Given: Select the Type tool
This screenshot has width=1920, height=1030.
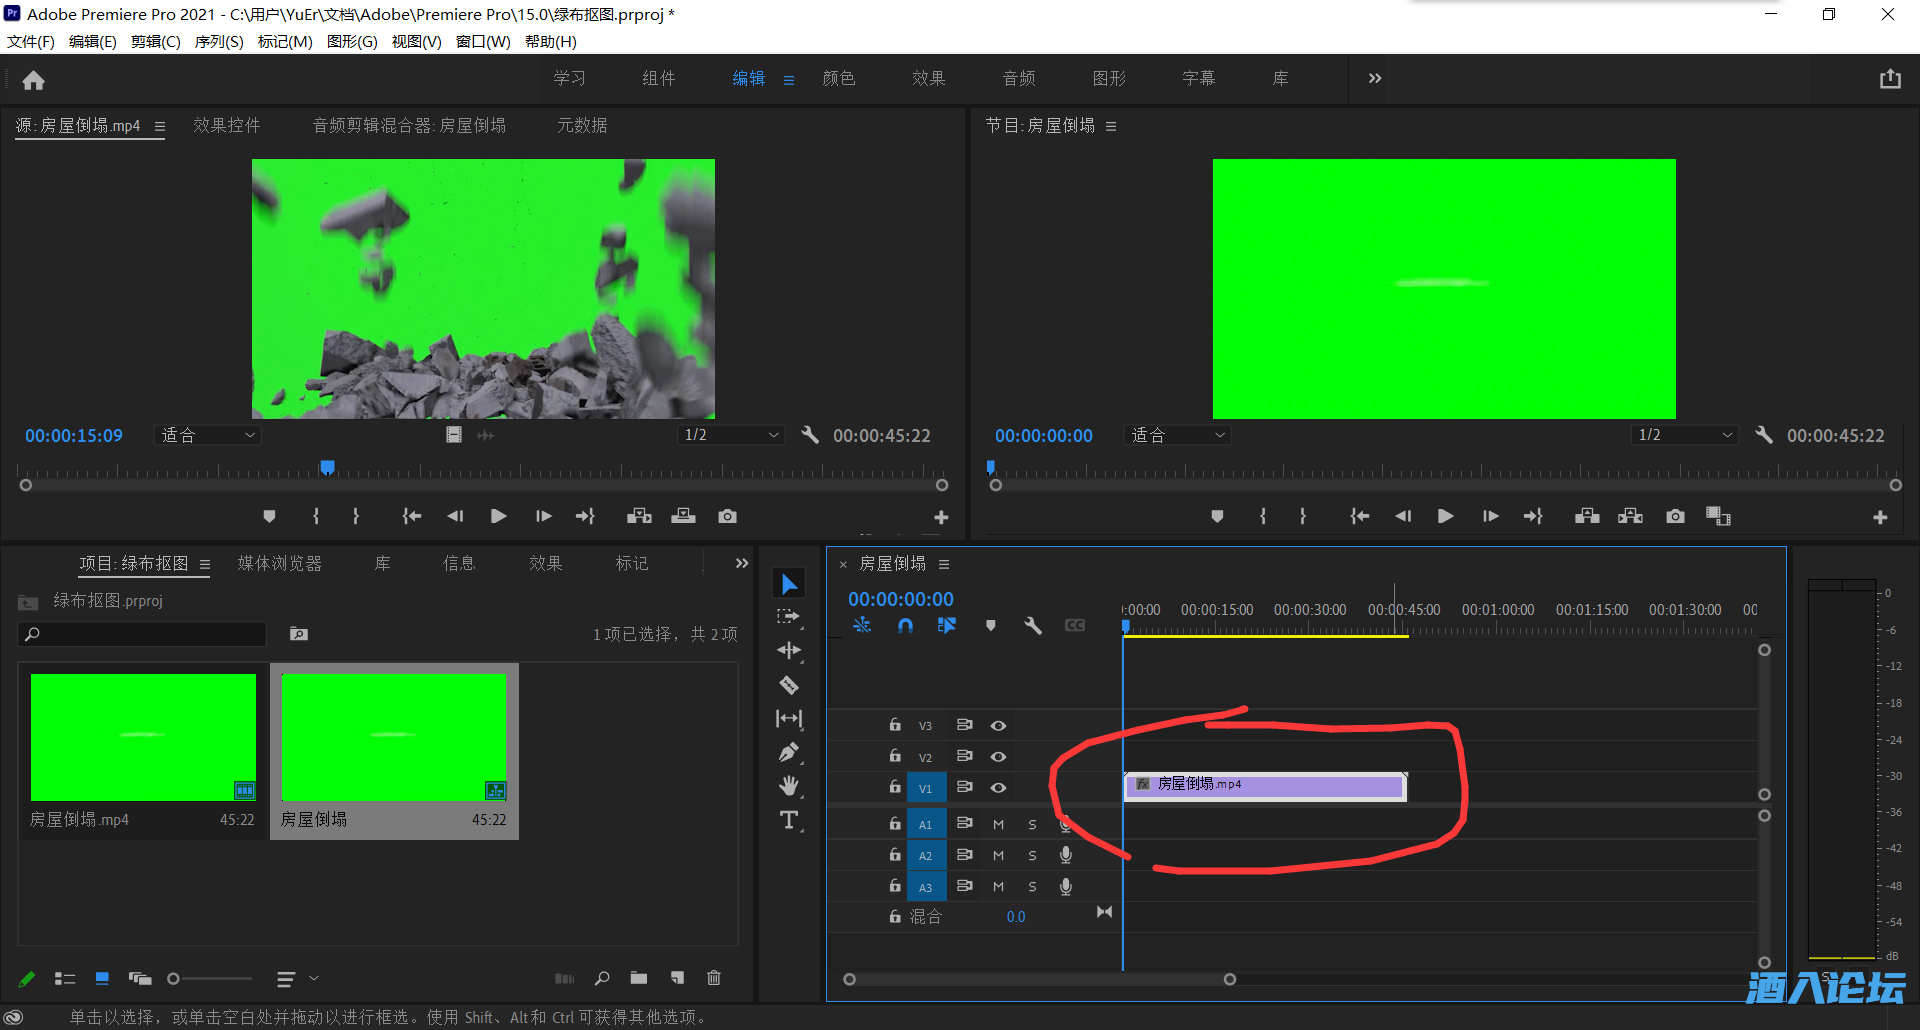Looking at the screenshot, I should (x=789, y=819).
